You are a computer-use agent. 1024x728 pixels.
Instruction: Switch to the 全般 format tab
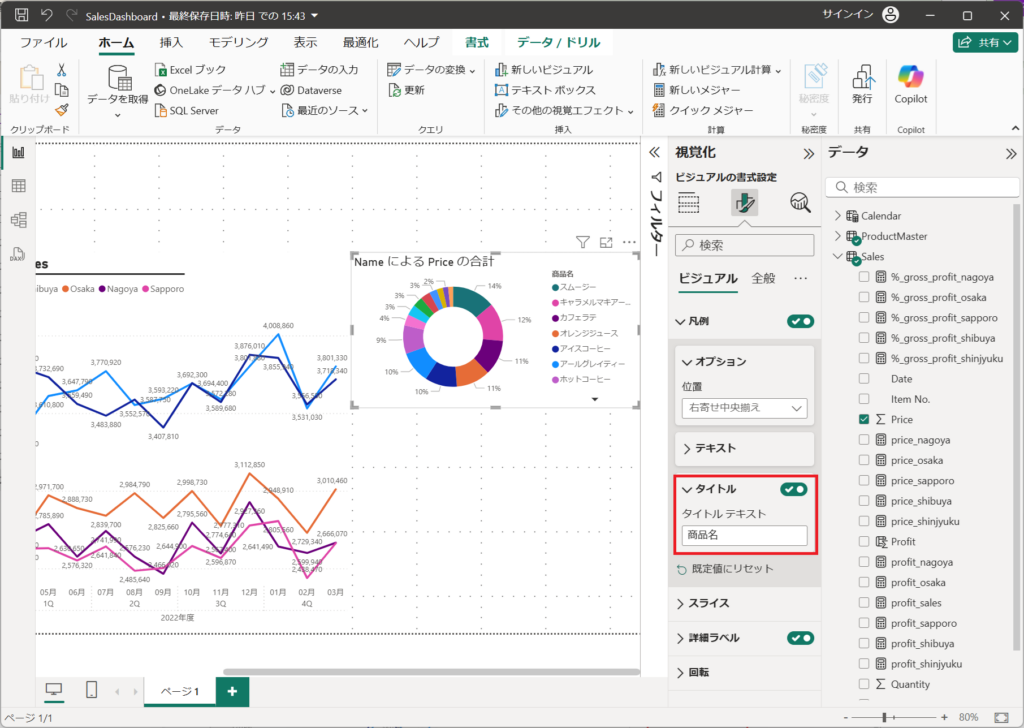[763, 278]
